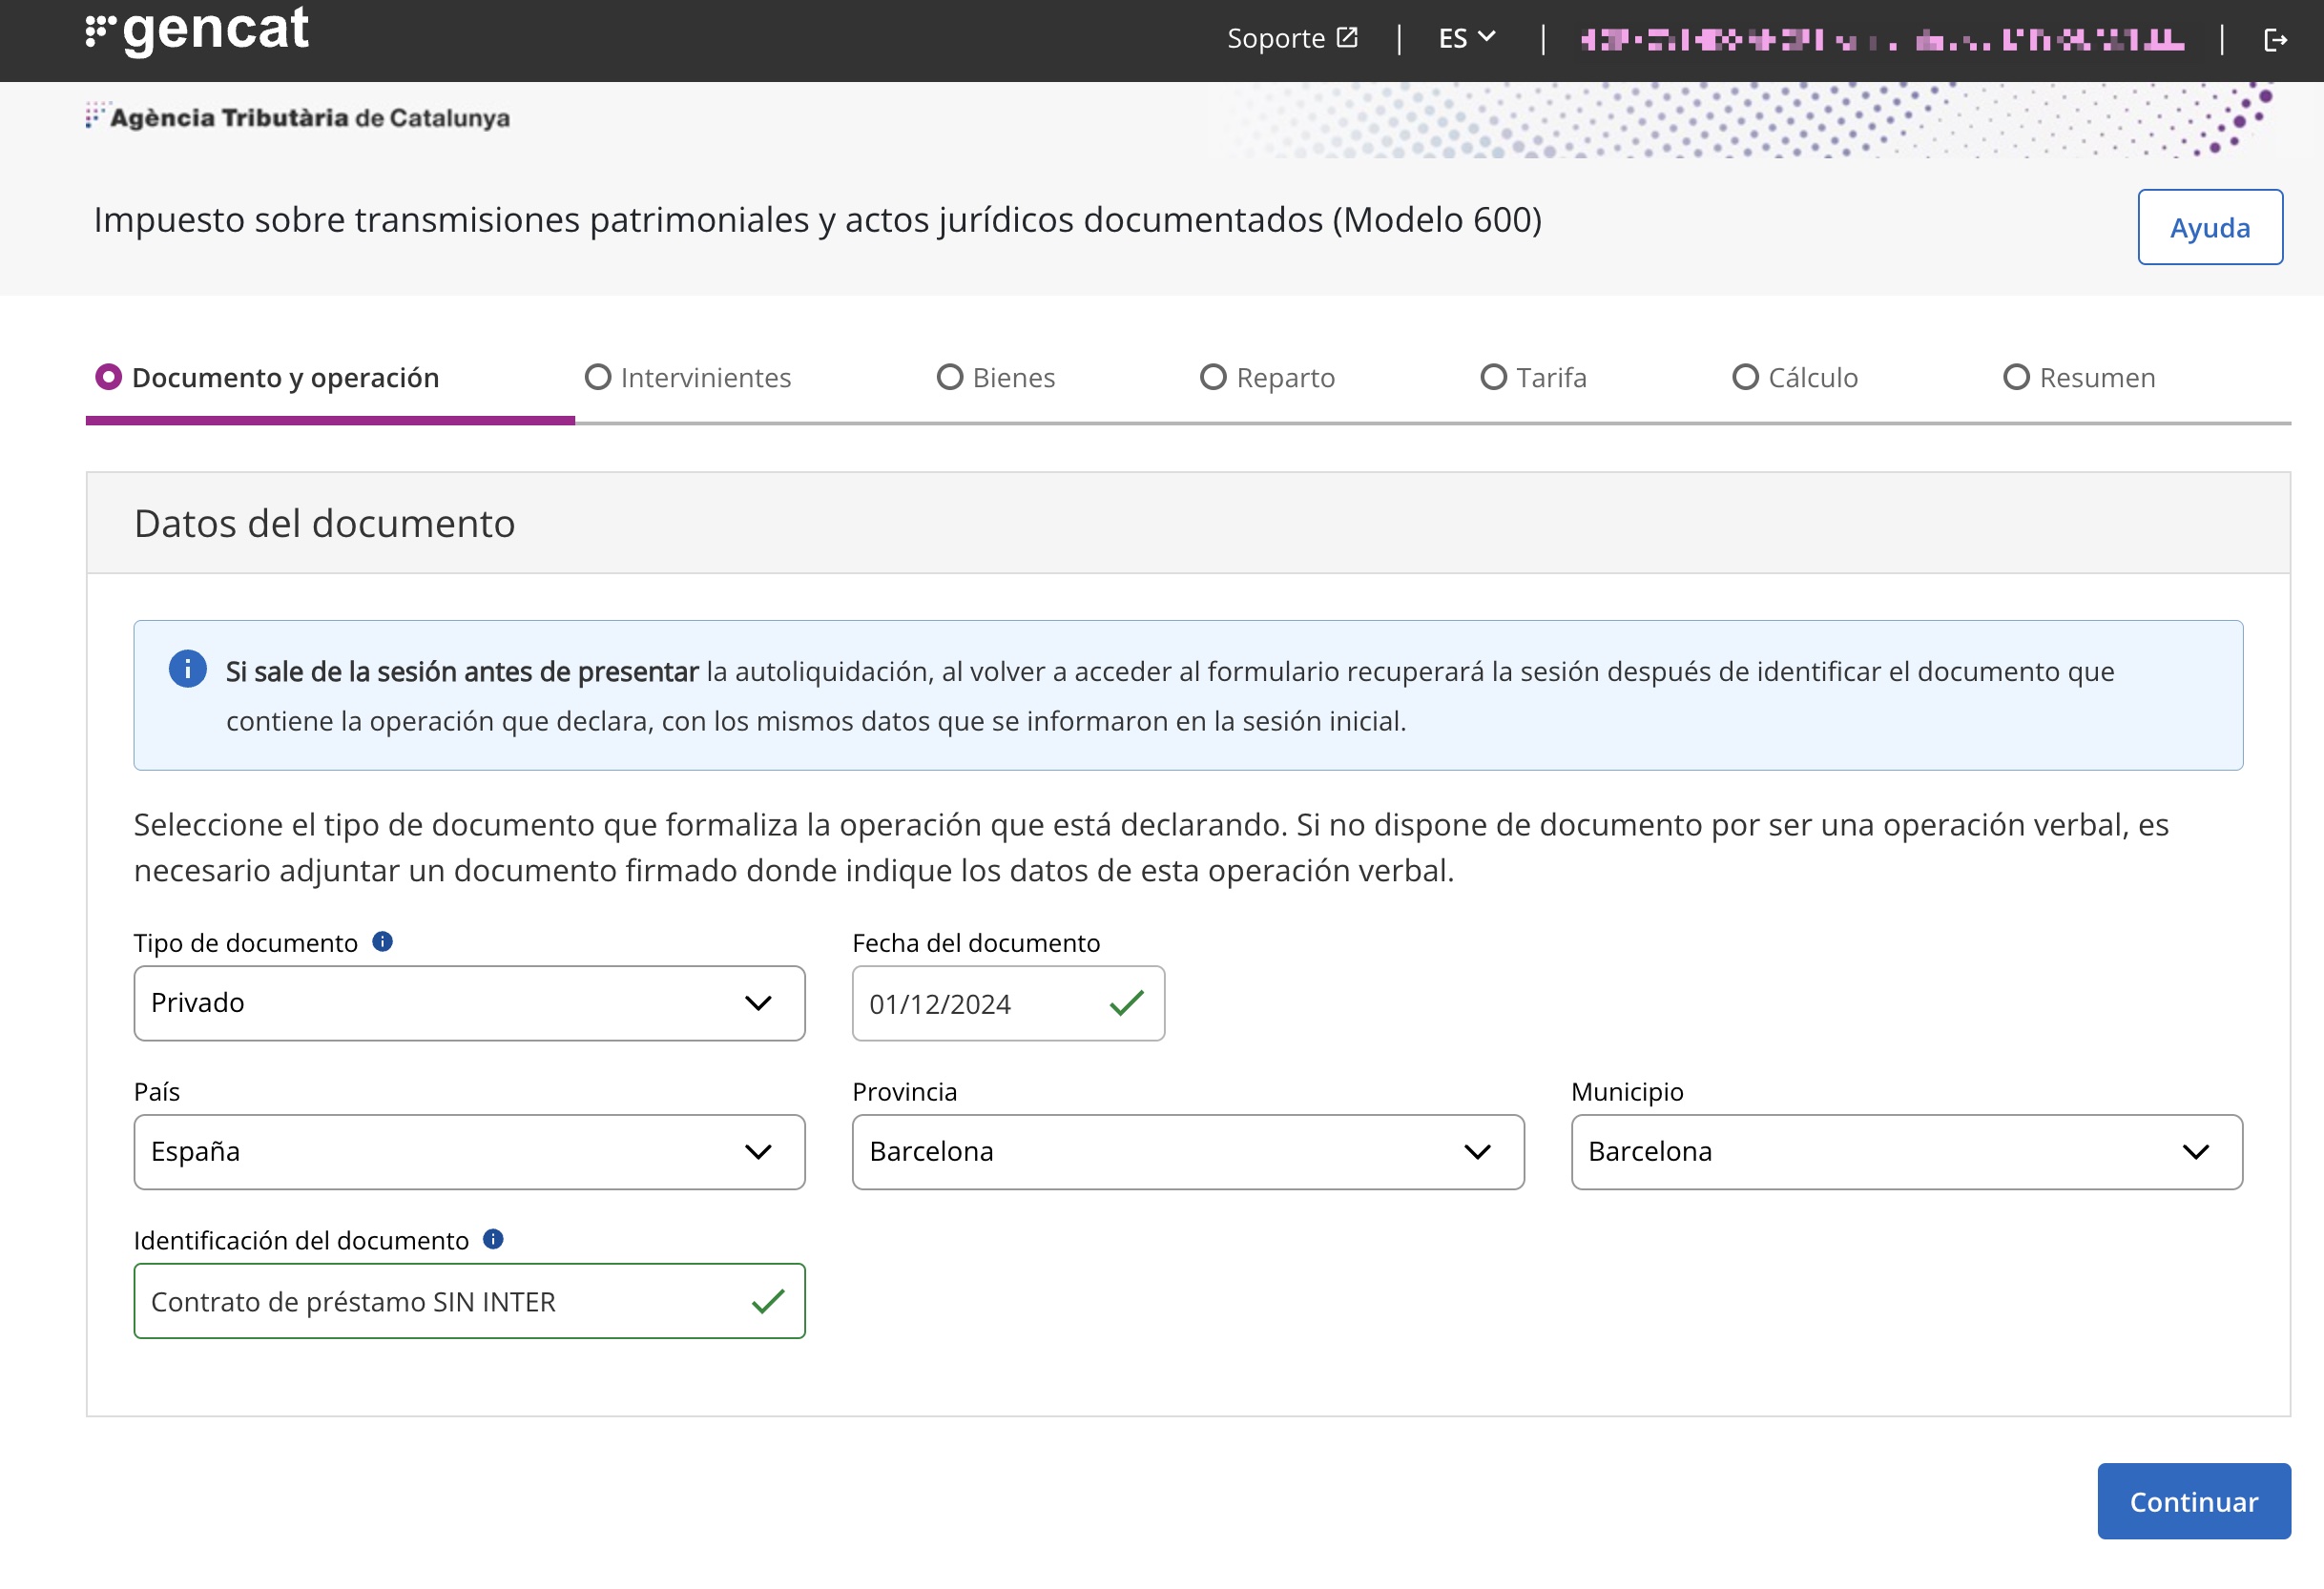Click info icon beside Identificación del documento
The width and height of the screenshot is (2324, 1589).
[493, 1239]
